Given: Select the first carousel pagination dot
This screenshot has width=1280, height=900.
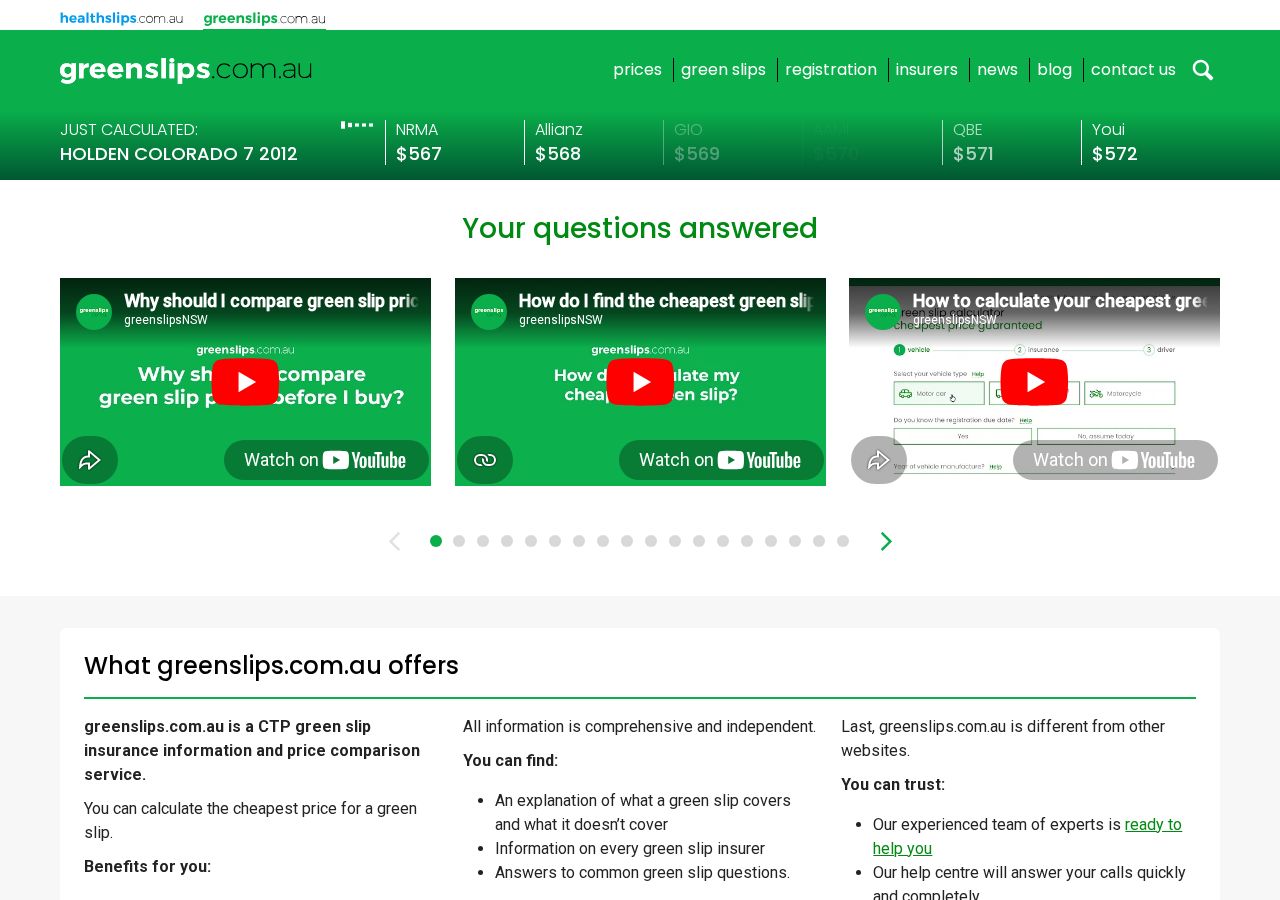Looking at the screenshot, I should tap(436, 541).
